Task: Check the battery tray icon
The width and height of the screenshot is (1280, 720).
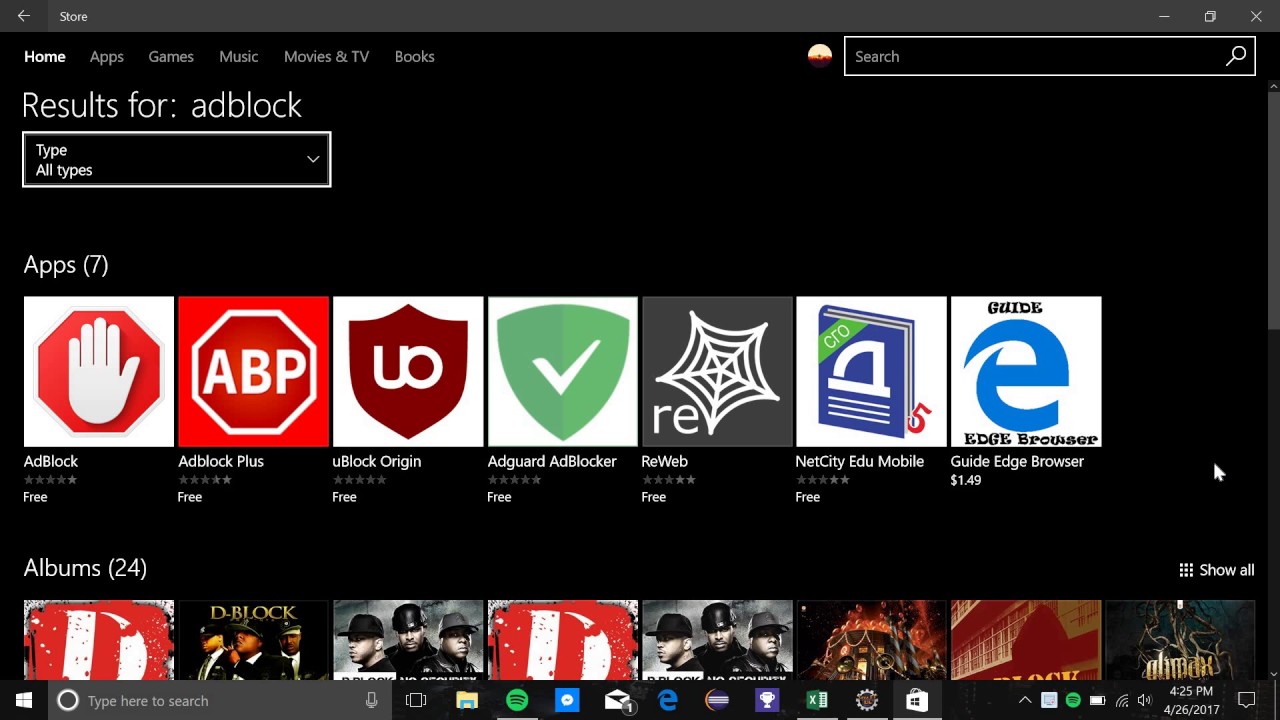Action: click(x=1097, y=700)
